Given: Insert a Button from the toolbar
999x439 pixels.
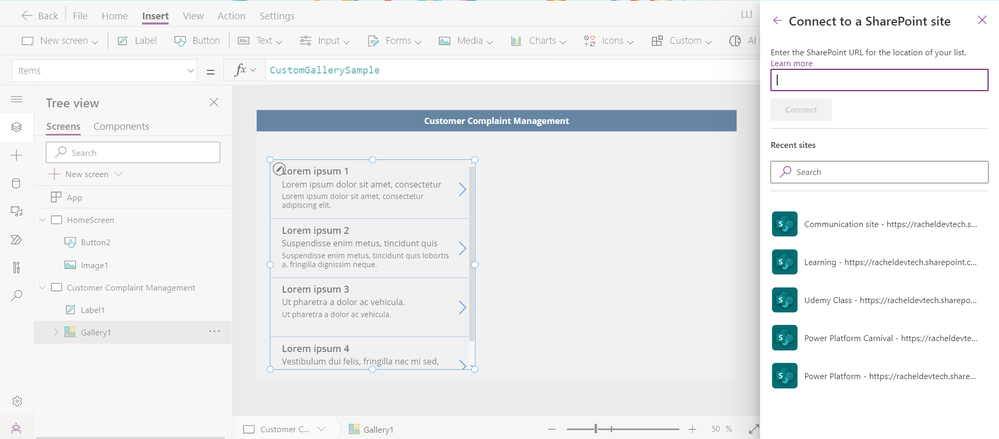Looking at the screenshot, I should click(x=197, y=41).
